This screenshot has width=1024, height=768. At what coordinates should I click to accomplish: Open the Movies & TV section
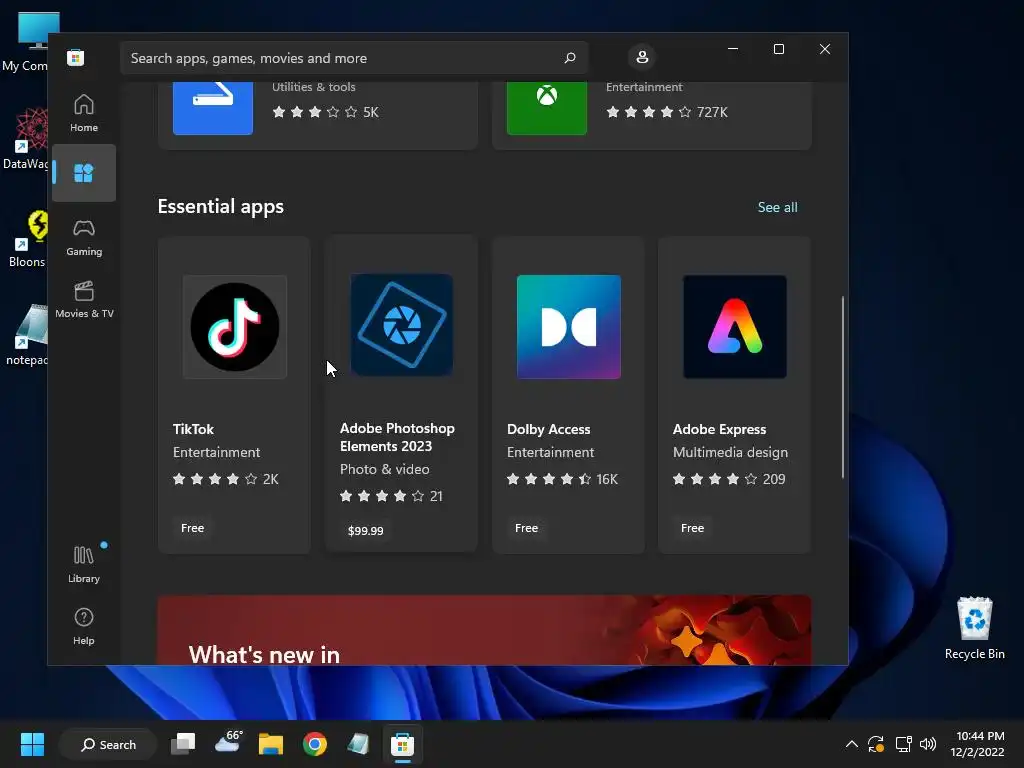(84, 299)
